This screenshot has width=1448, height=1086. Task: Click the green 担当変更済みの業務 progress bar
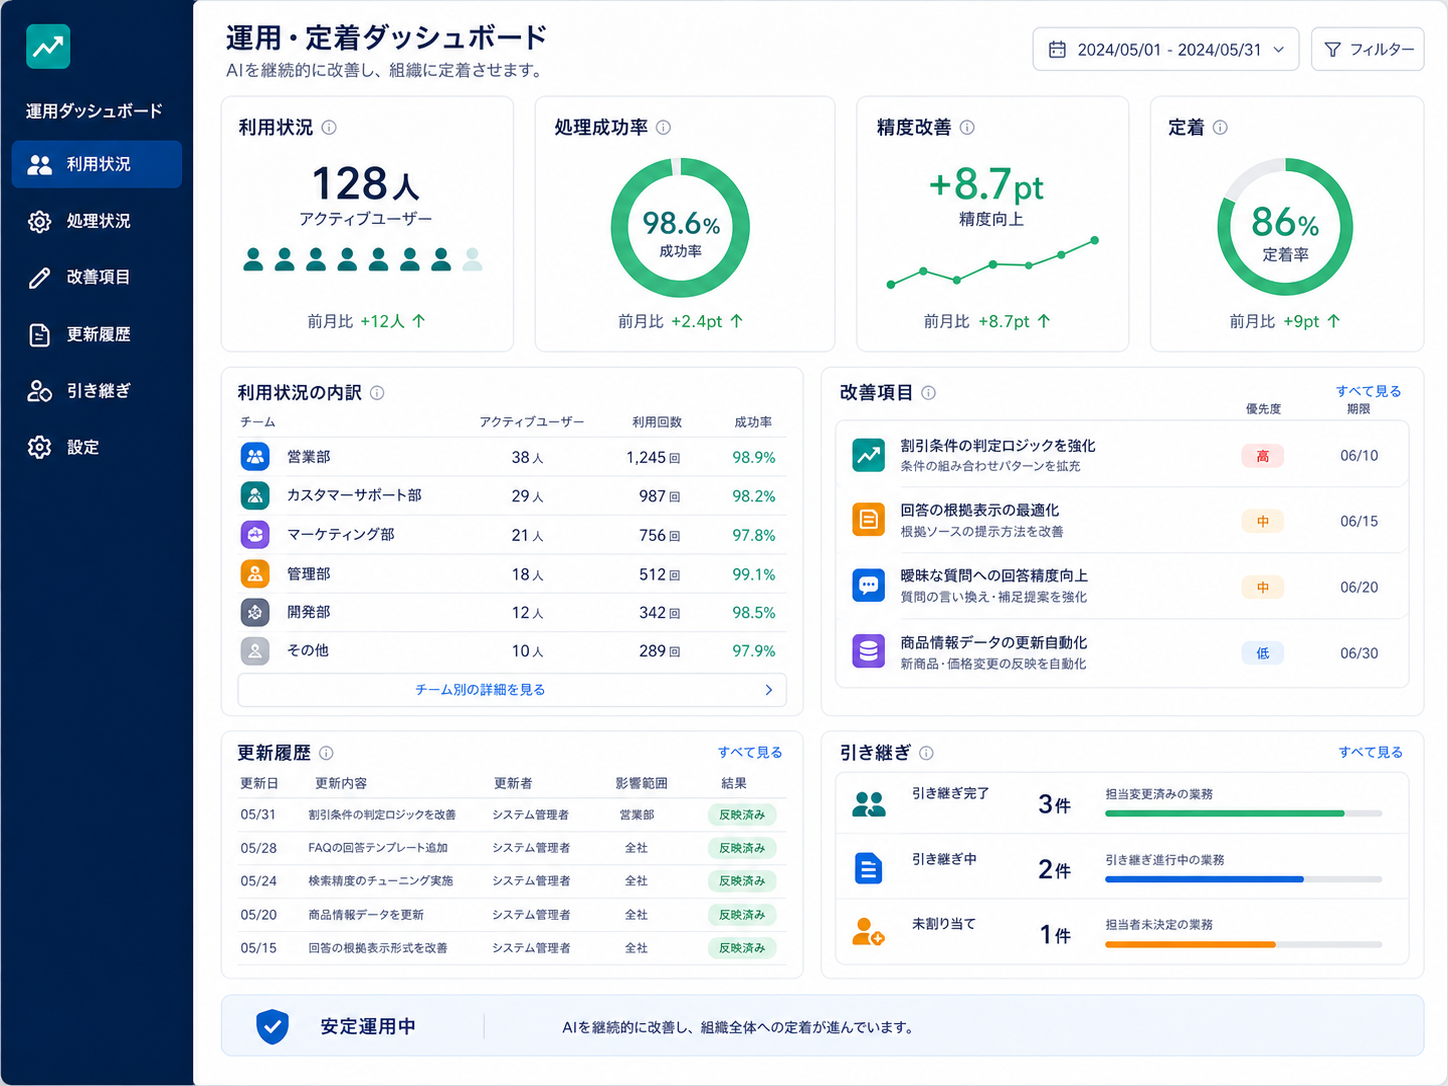point(1243,814)
